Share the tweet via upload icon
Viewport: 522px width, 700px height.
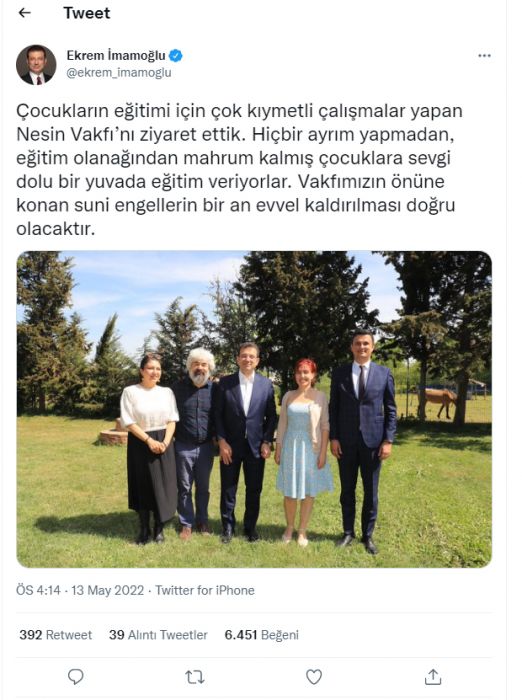point(432,677)
